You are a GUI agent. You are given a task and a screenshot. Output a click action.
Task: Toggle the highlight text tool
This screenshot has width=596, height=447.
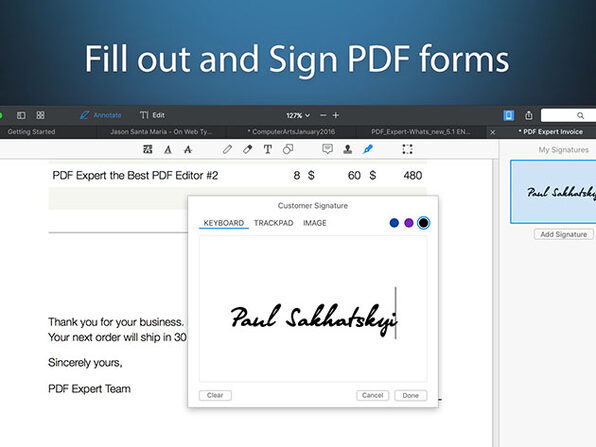147,149
